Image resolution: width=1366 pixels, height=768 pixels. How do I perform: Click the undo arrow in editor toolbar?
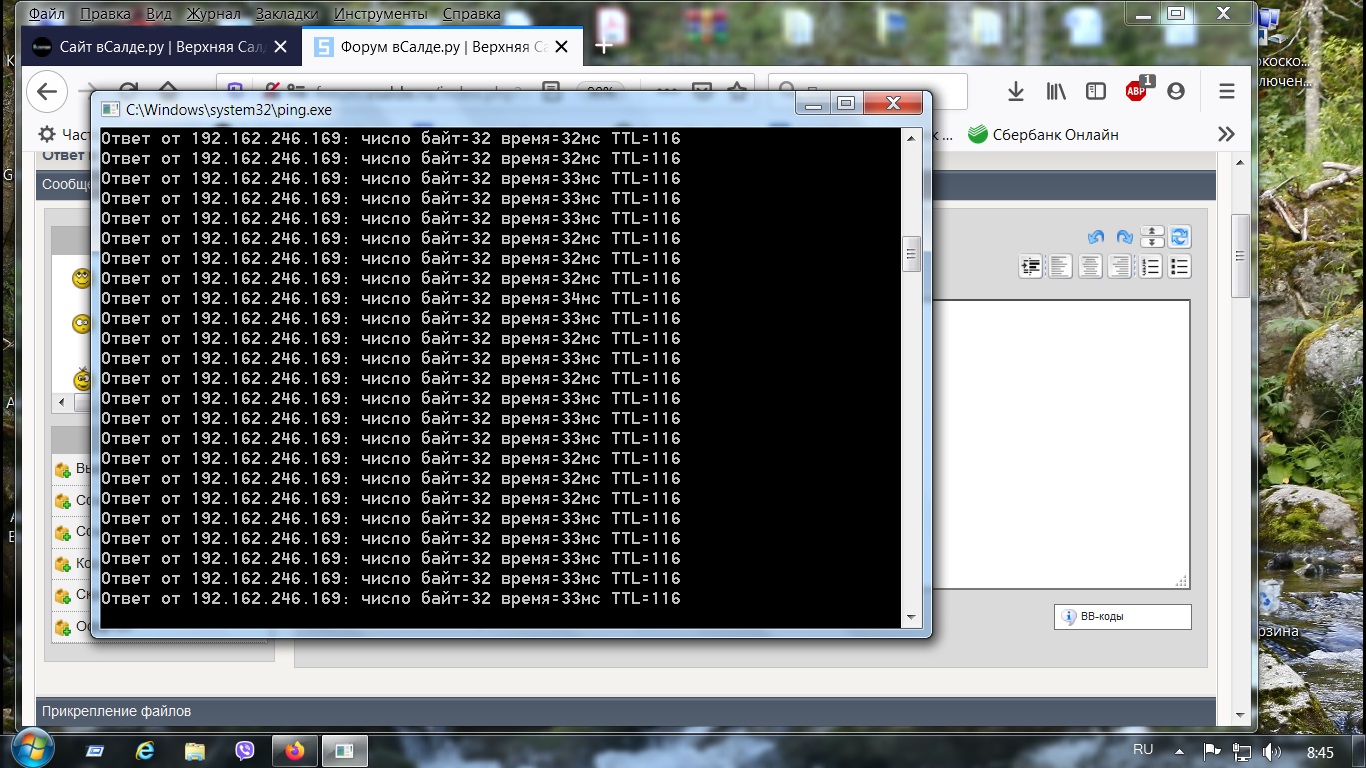click(x=1095, y=237)
